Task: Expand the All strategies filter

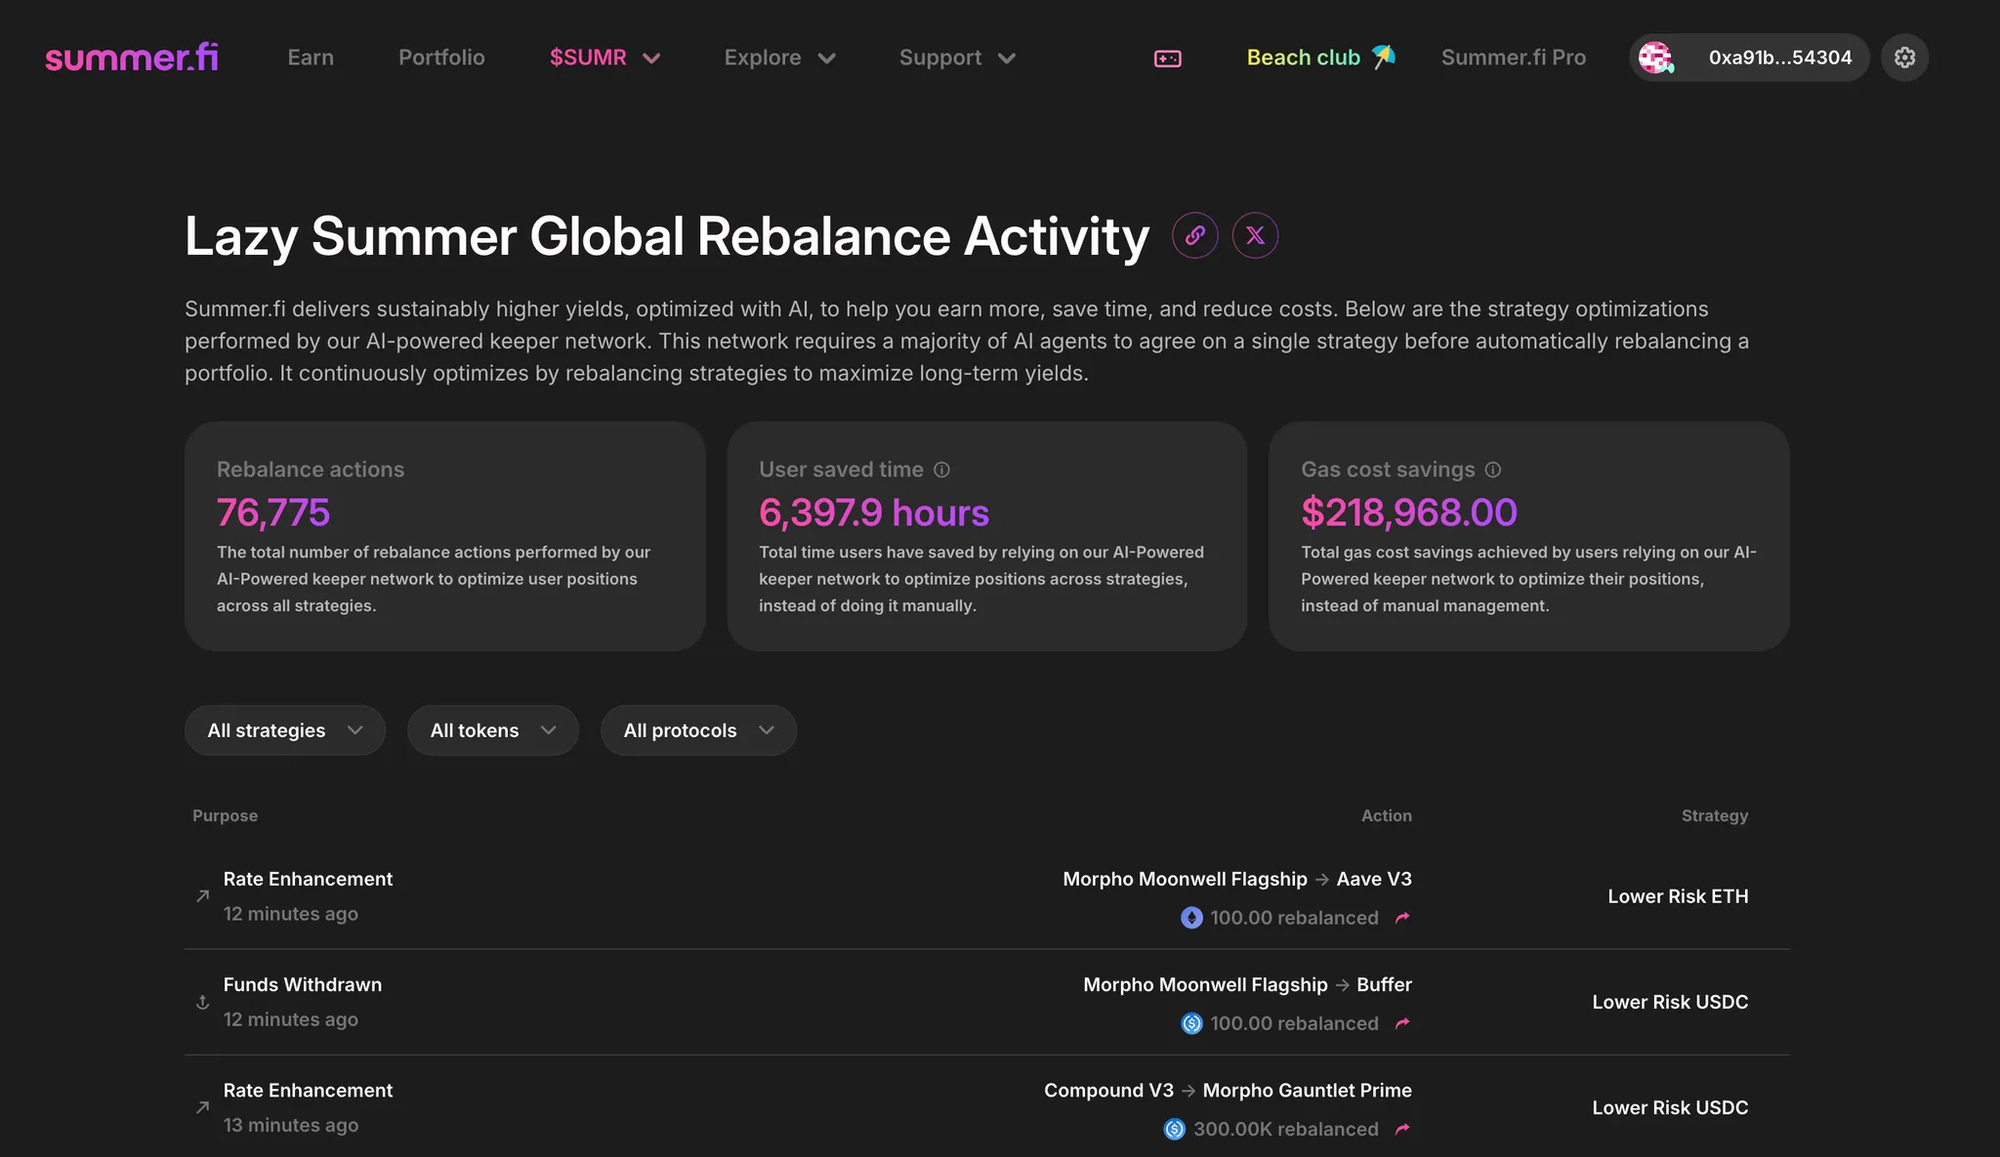Action: coord(285,731)
